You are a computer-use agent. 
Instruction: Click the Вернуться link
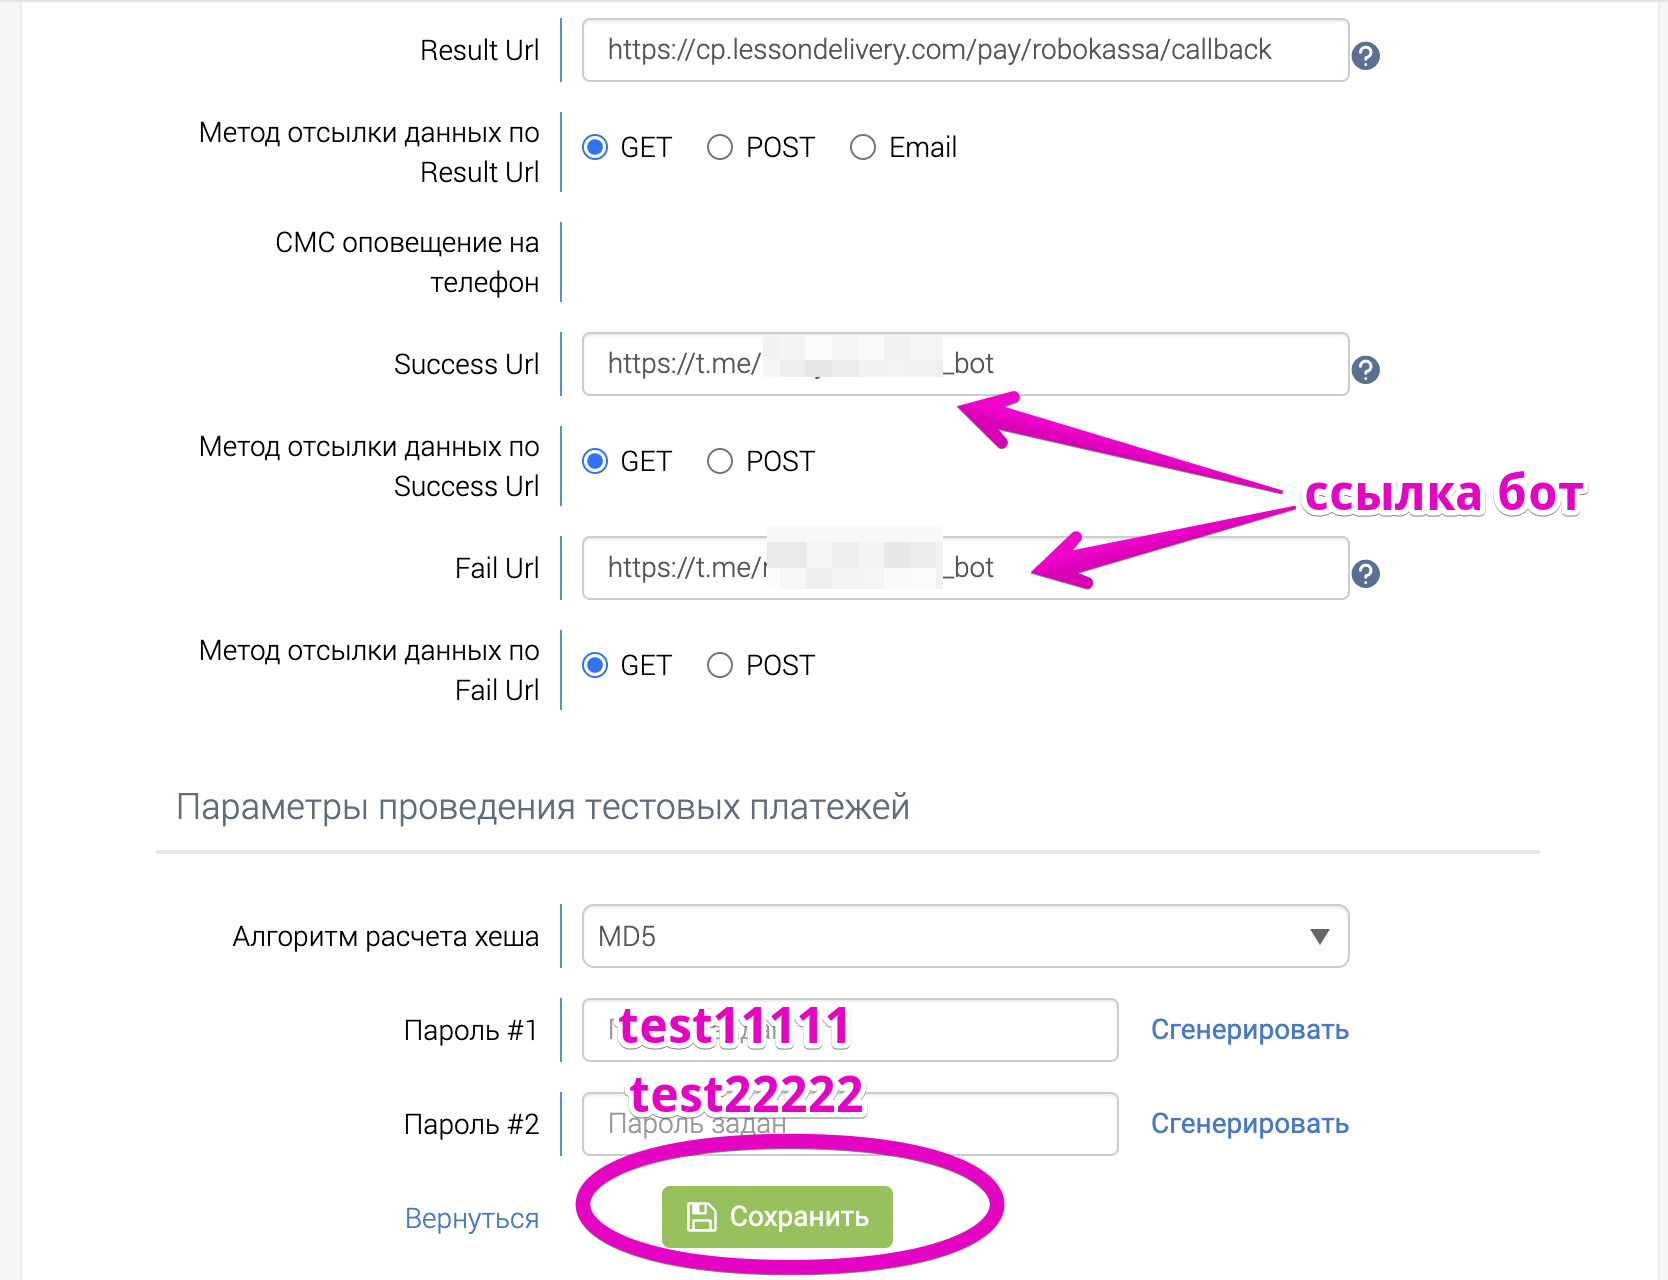[x=472, y=1218]
